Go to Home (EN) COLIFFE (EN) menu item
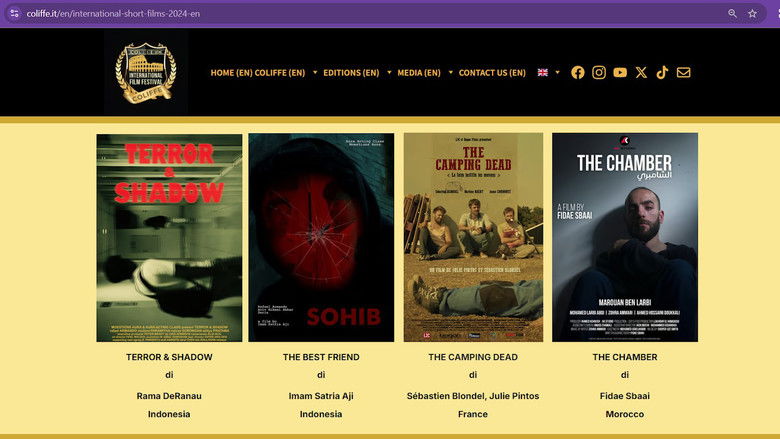The height and width of the screenshot is (439, 780). [257, 72]
